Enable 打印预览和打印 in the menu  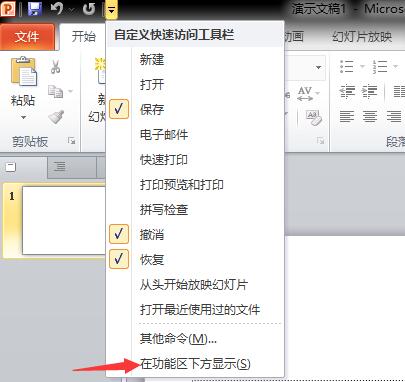coord(195,185)
